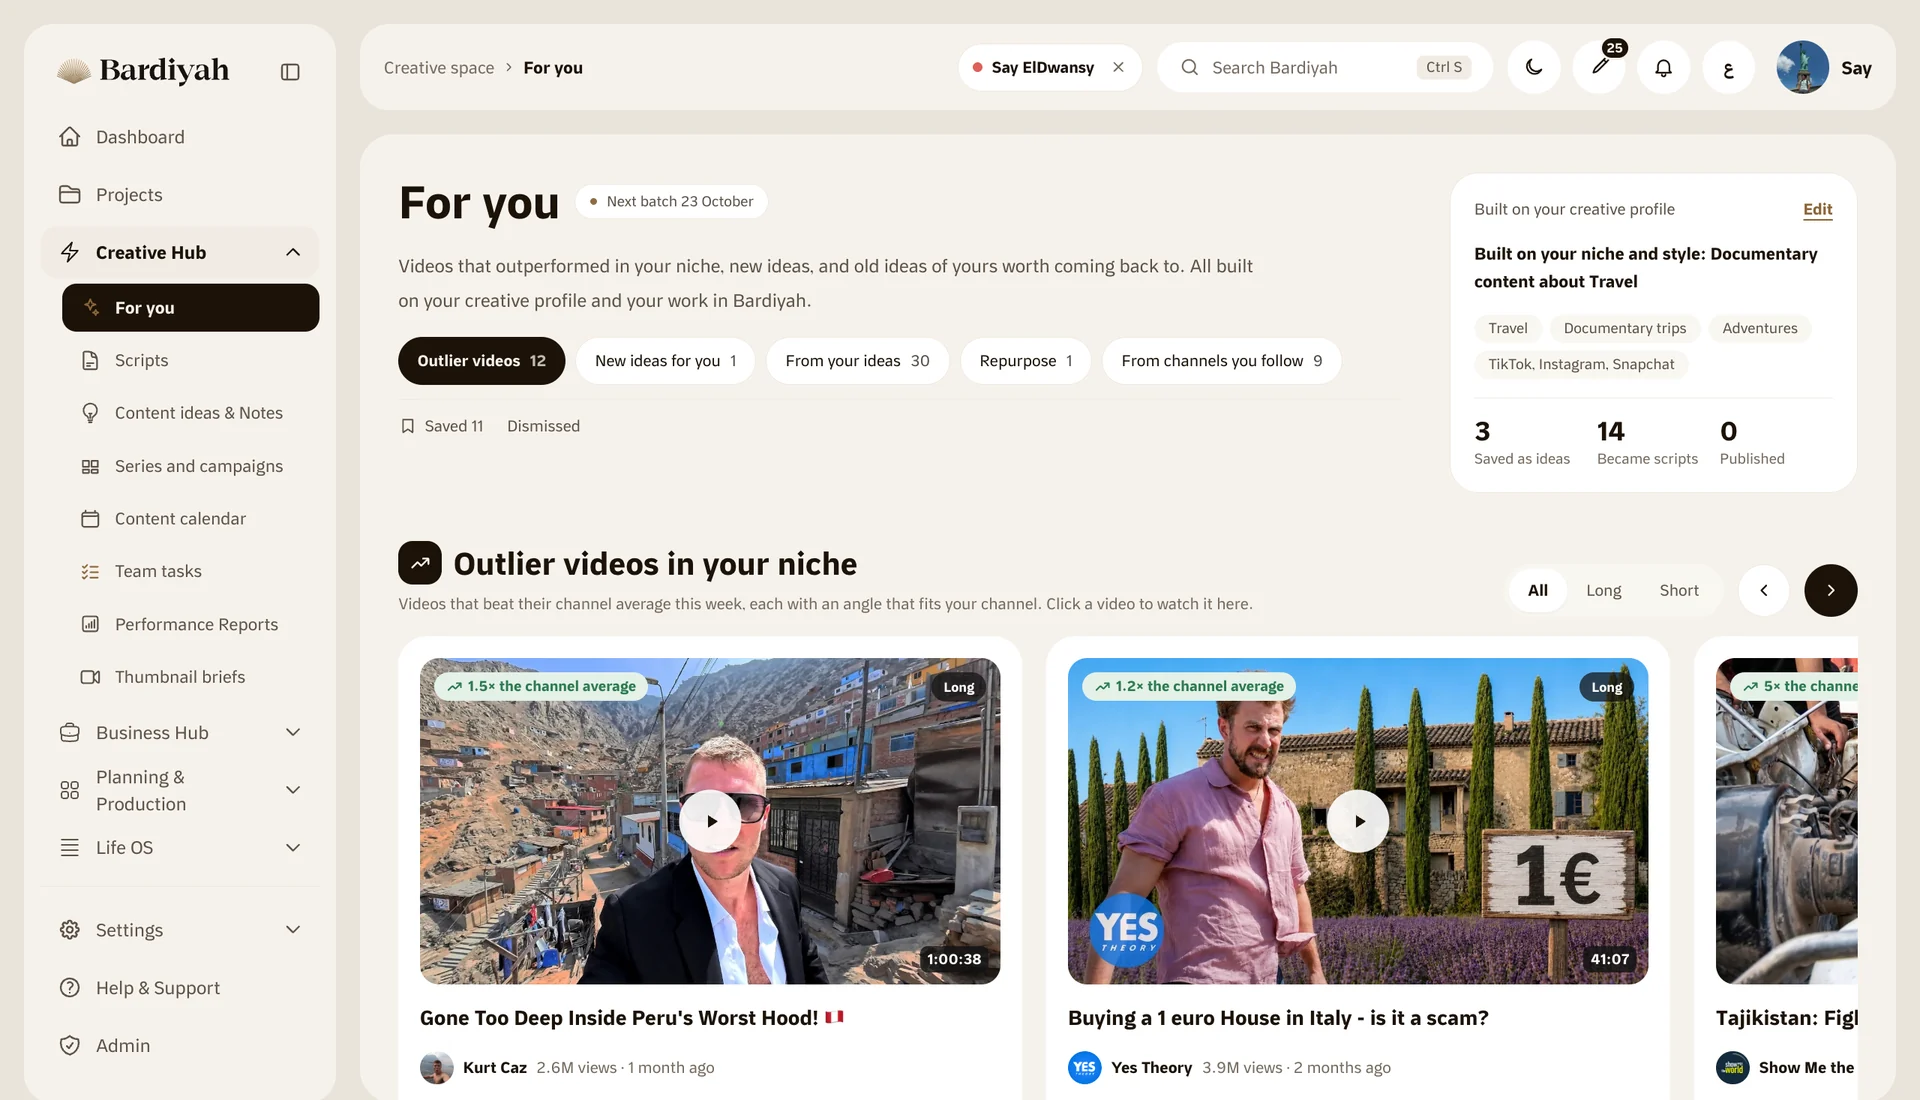Viewport: 1920px width, 1100px height.
Task: Open the Admin section
Action: (x=181, y=1046)
